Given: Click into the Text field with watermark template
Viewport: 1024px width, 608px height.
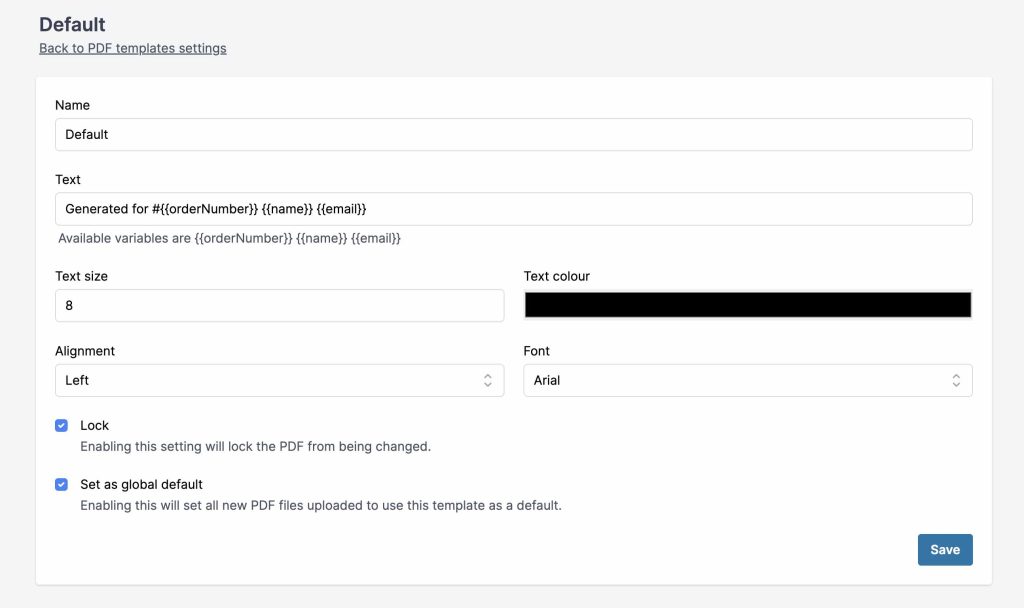Looking at the screenshot, I should pos(513,209).
